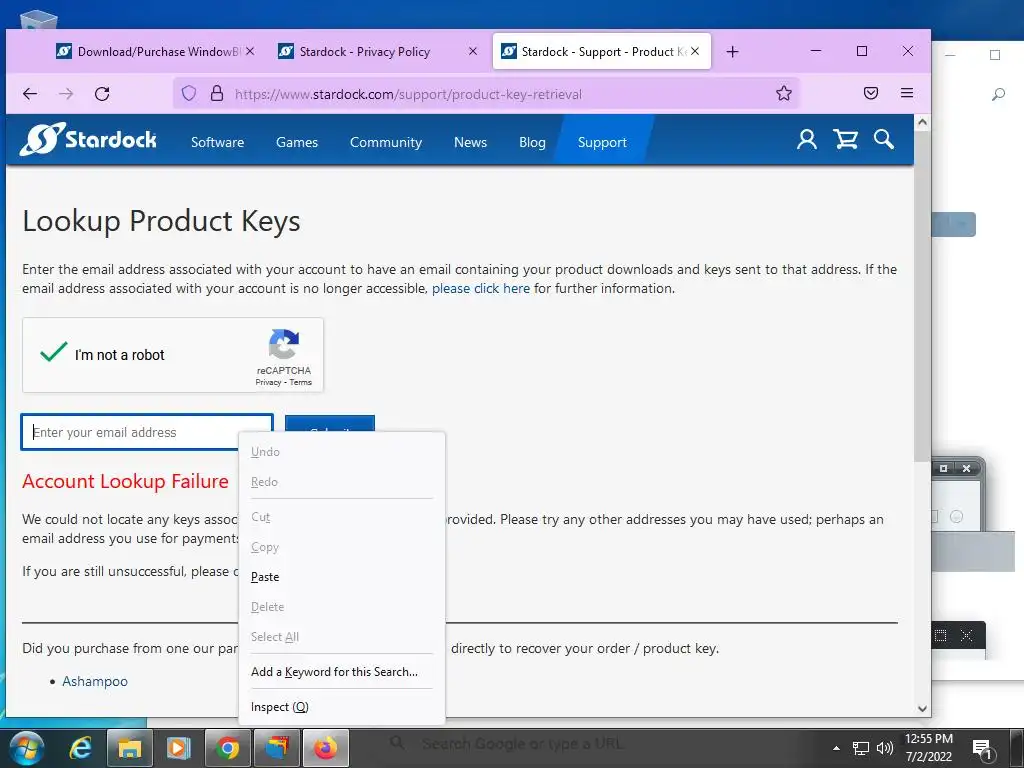1024x768 pixels.
Task: Click the forward navigation arrow
Action: (66, 94)
